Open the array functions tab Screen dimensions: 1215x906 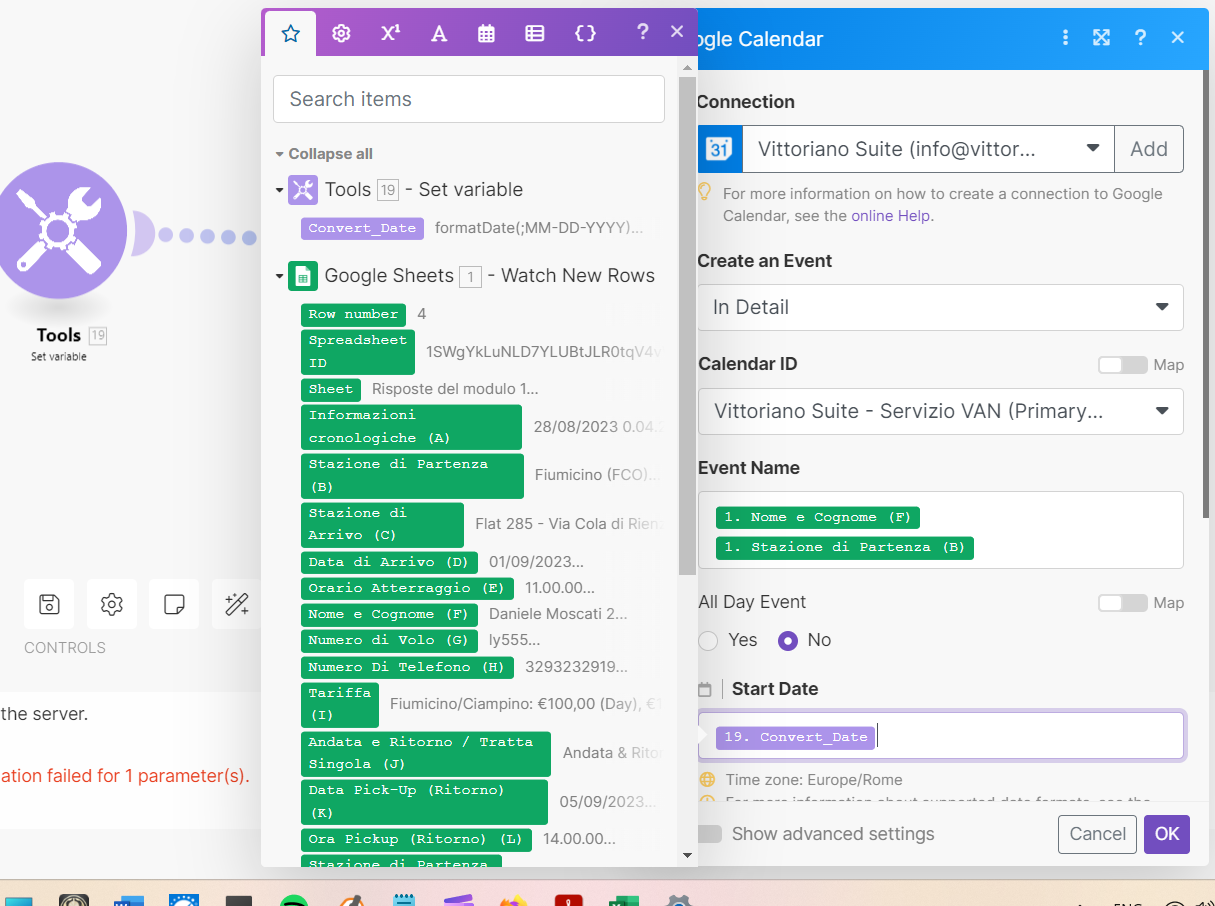[535, 33]
